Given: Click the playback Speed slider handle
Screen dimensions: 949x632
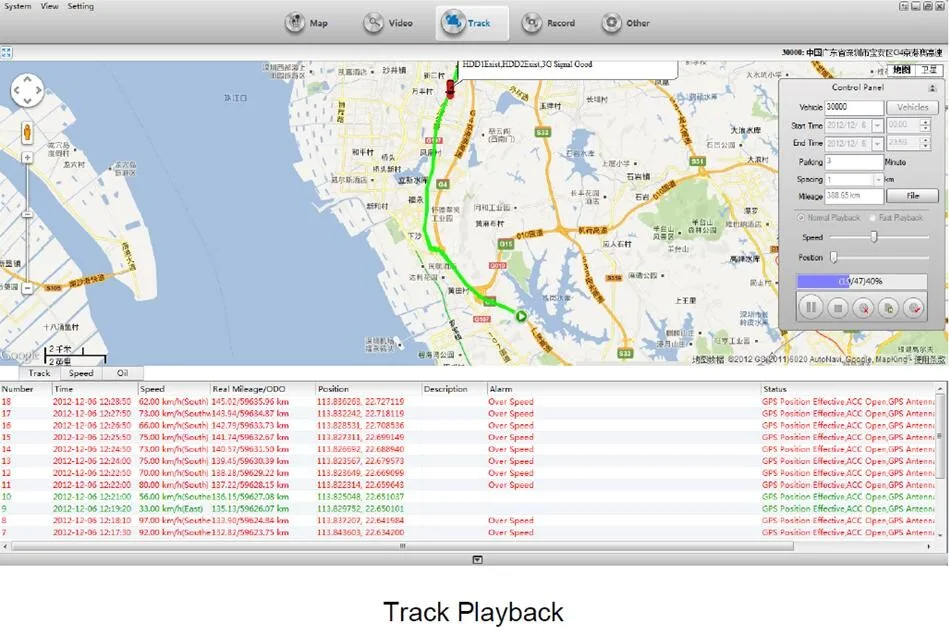Looking at the screenshot, I should (874, 237).
